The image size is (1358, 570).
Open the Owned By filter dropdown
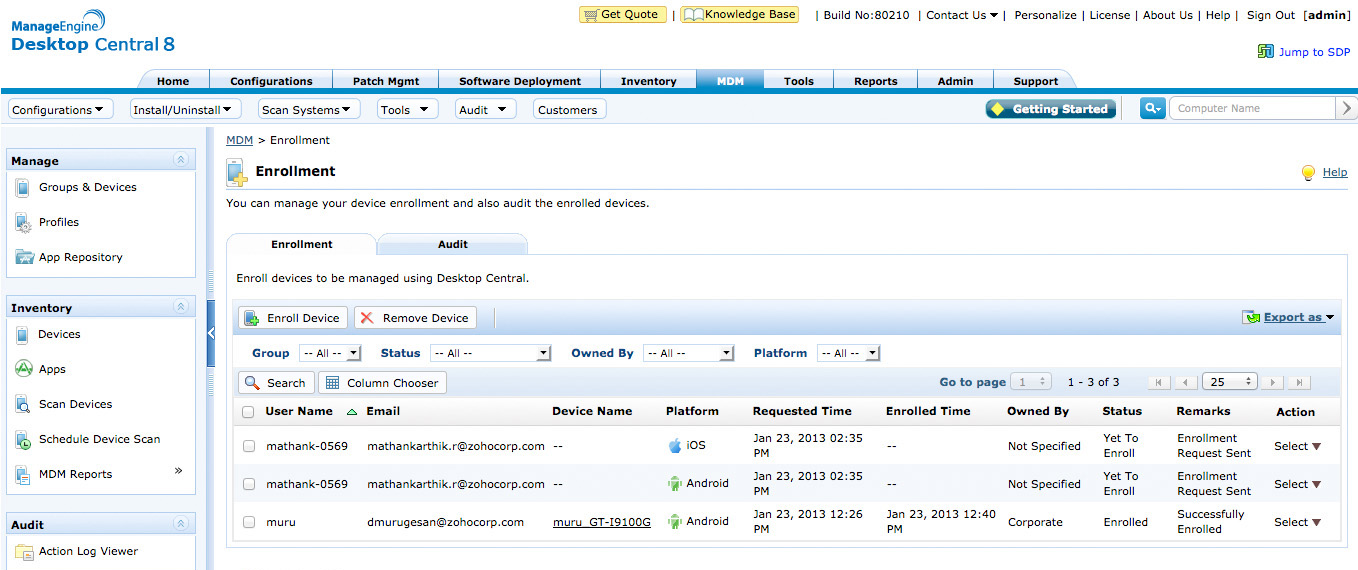(689, 353)
